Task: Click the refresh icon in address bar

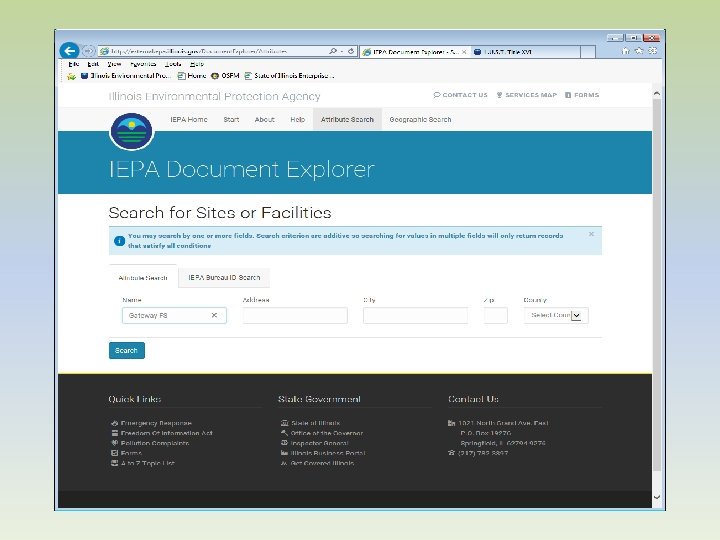Action: pos(351,51)
